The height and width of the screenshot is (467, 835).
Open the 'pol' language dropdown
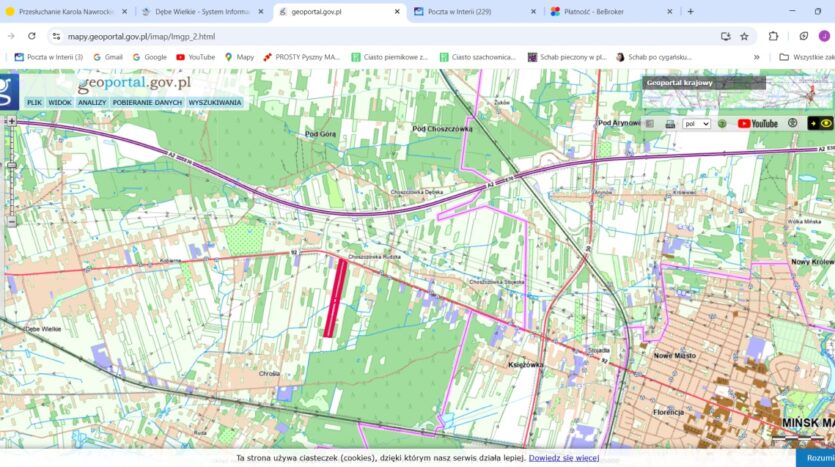point(696,124)
